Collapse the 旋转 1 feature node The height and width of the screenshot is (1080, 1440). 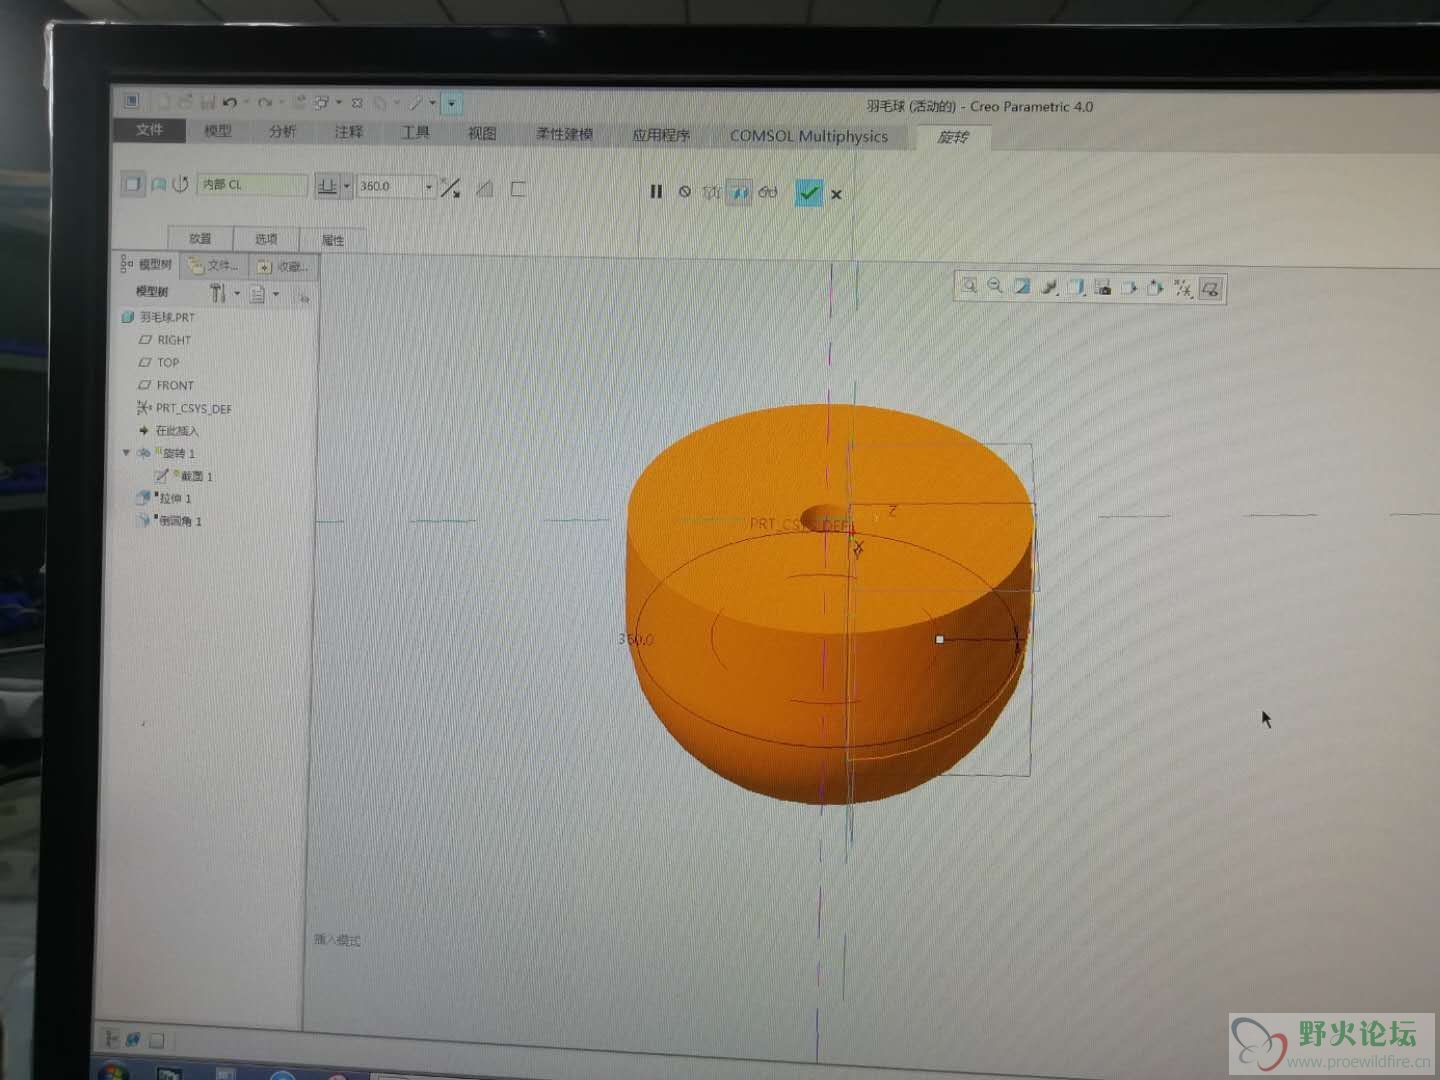click(127, 453)
